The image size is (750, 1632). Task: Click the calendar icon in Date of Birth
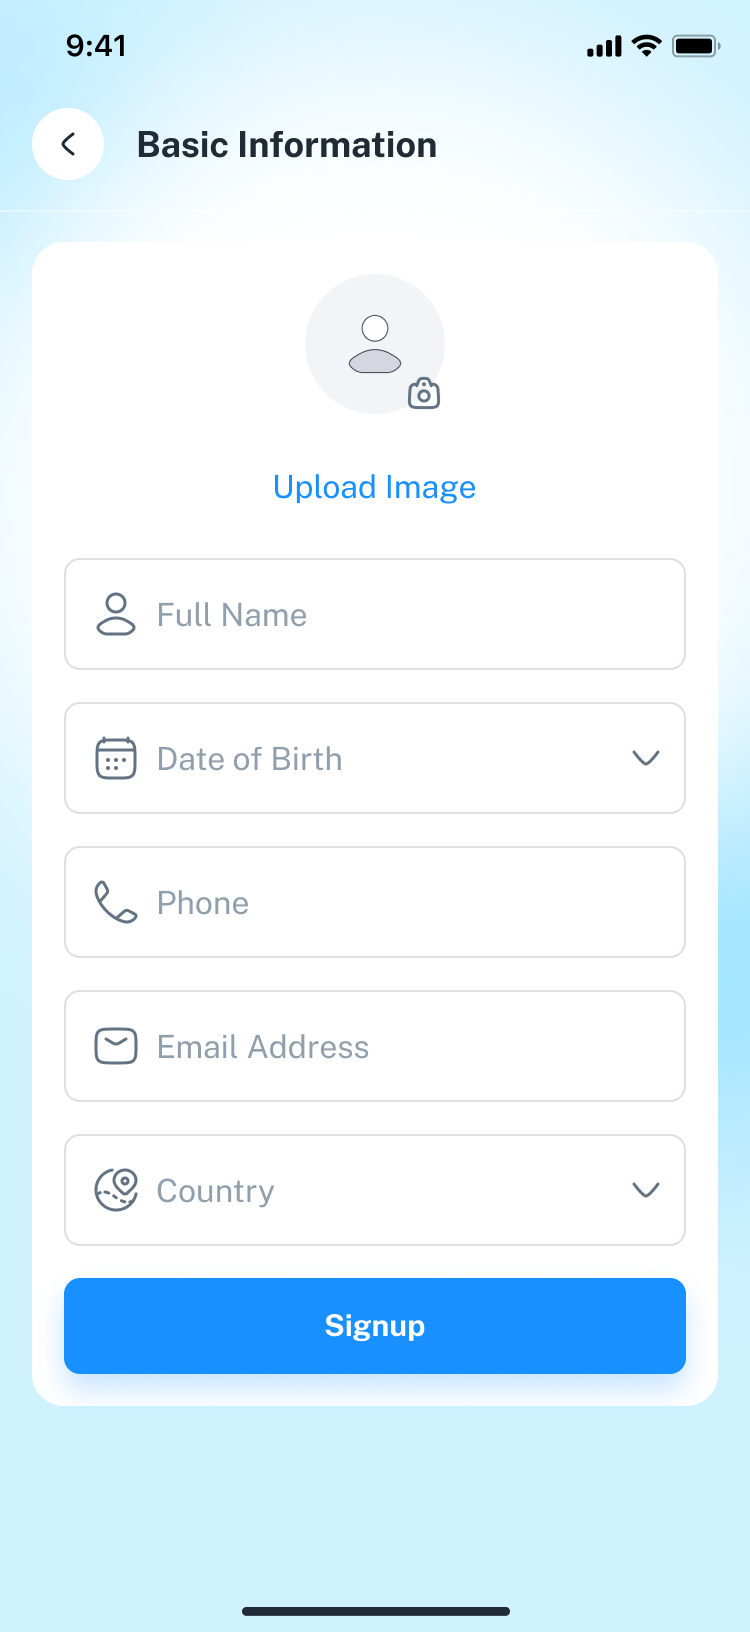(116, 758)
